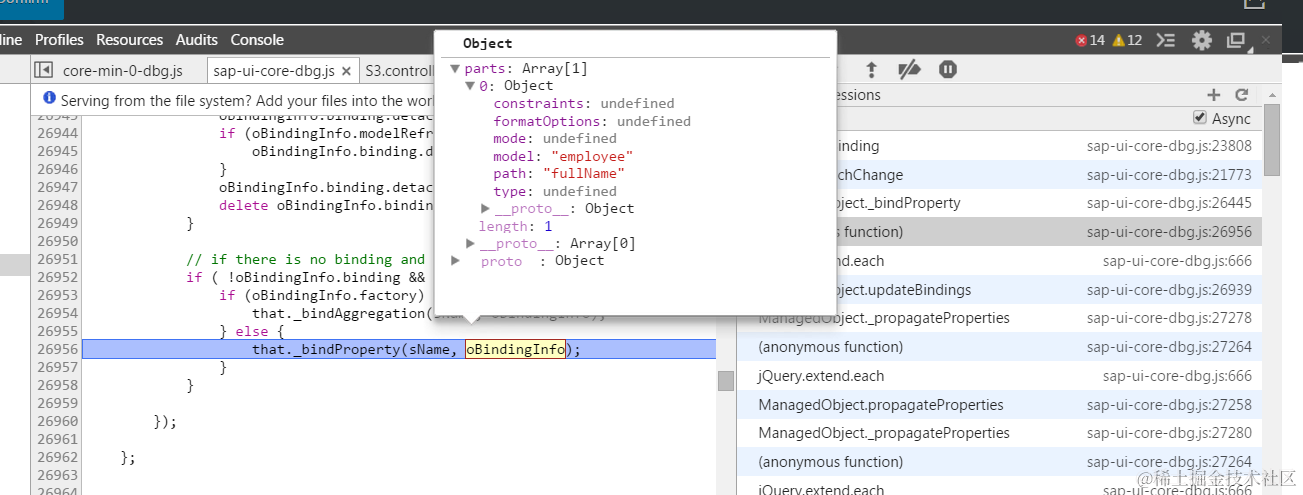
Task: Close the sap-ui-core-dbg.js file tab
Action: (347, 71)
